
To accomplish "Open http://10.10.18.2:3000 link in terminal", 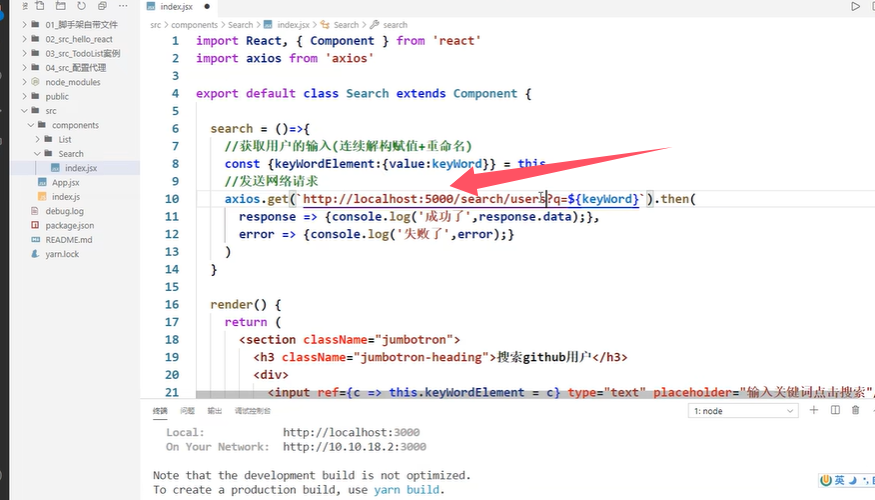I will pos(354,446).
